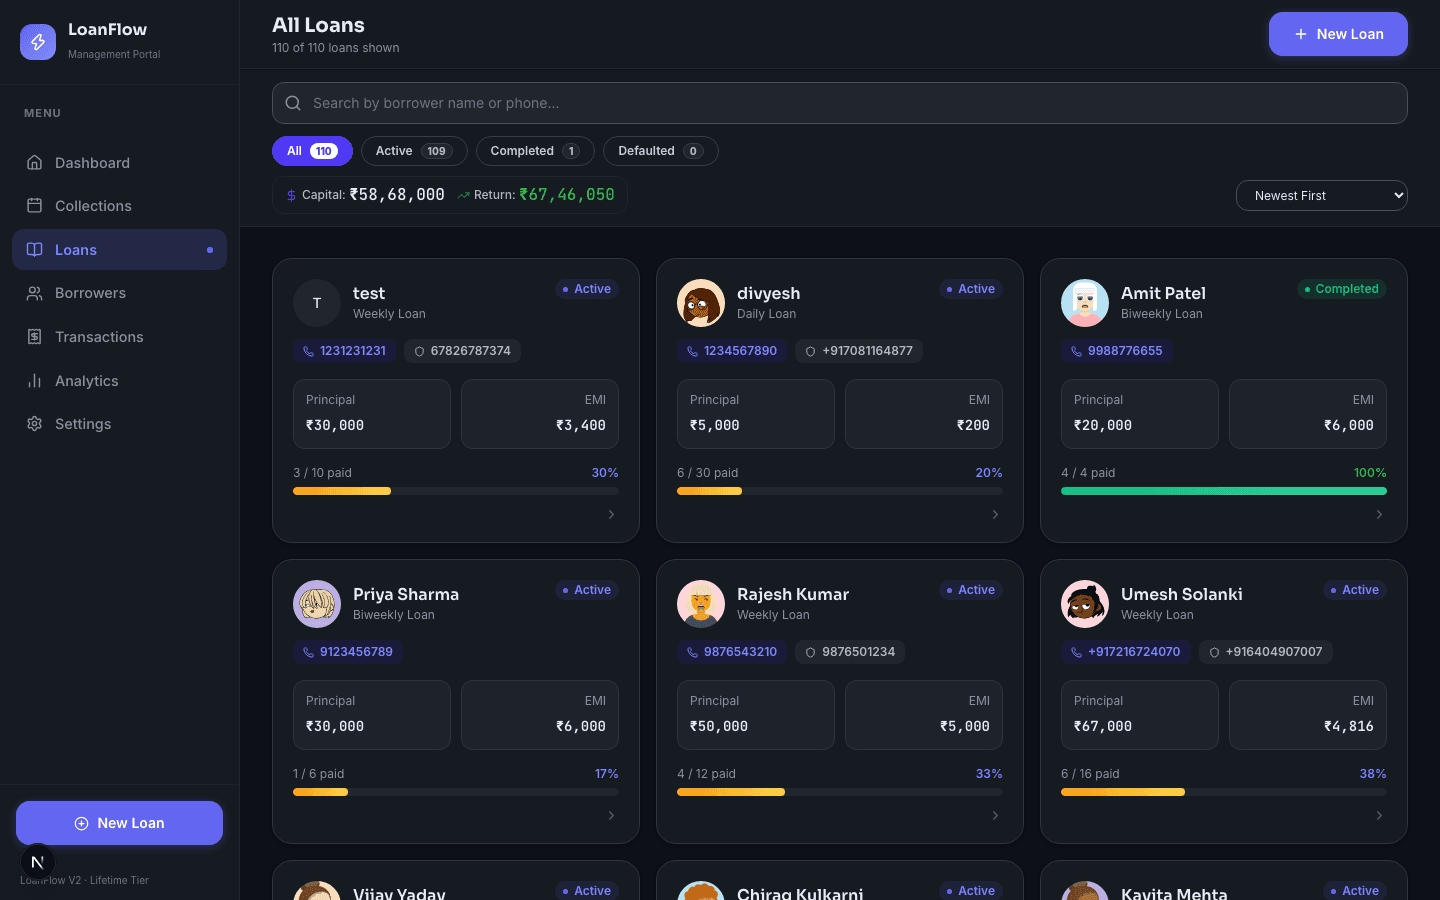Click Priya Sharma's avatar picture
This screenshot has height=900, width=1440.
click(x=317, y=604)
